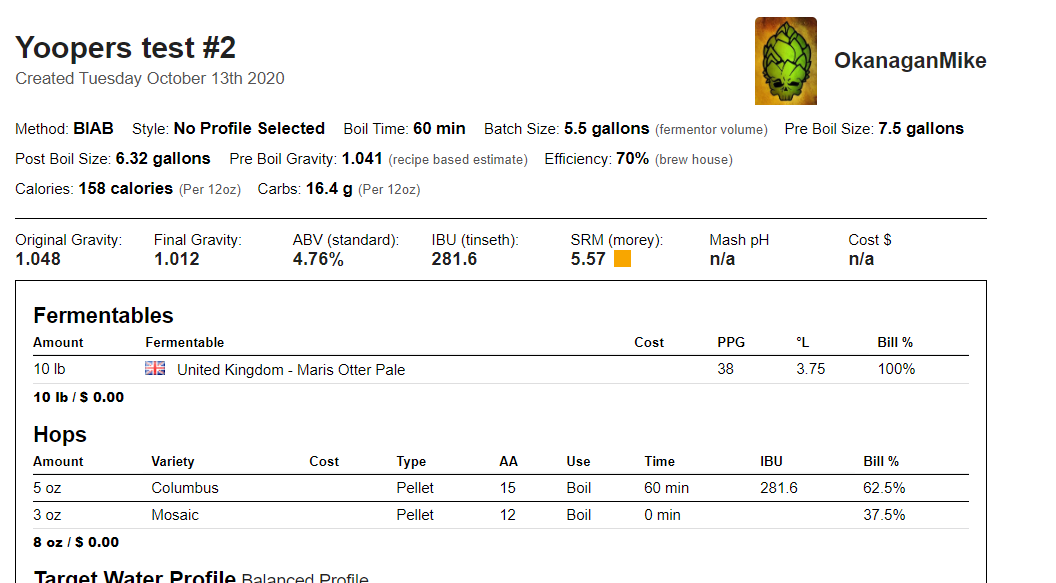The image size is (1056, 583).
Task: Click the Bill % hops column header
Action: click(881, 461)
